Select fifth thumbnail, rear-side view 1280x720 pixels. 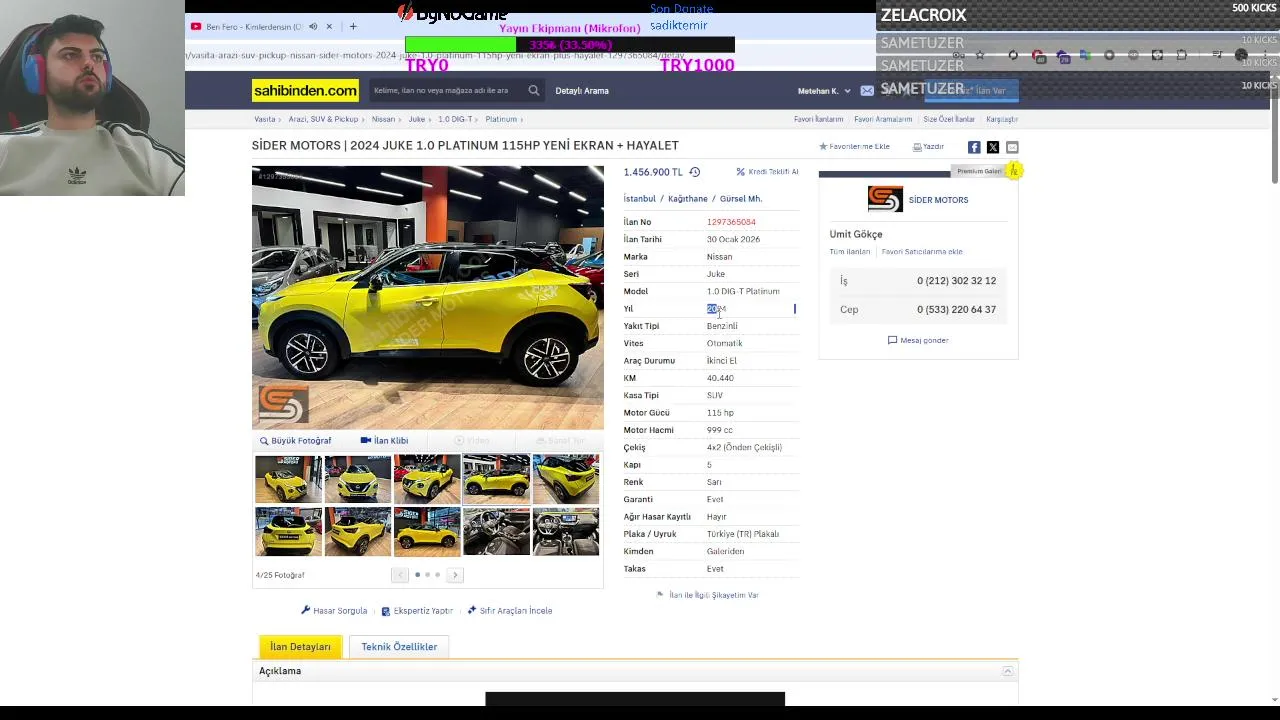[566, 479]
